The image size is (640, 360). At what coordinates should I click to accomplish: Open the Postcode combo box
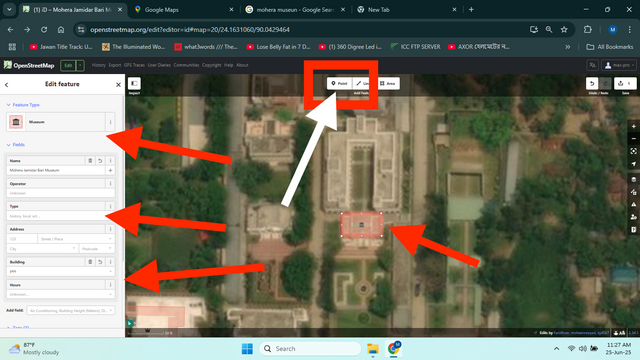pos(97,249)
